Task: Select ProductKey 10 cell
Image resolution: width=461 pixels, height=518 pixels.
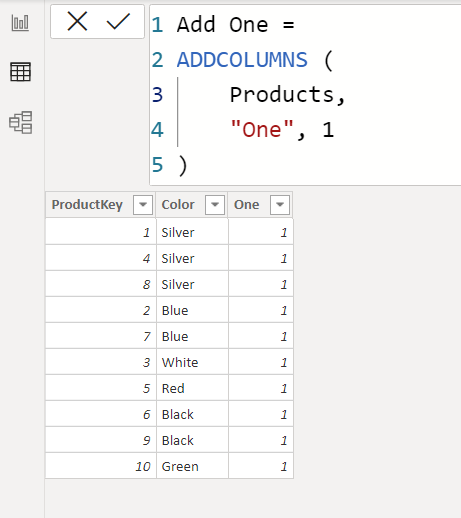Action: [x=101, y=466]
